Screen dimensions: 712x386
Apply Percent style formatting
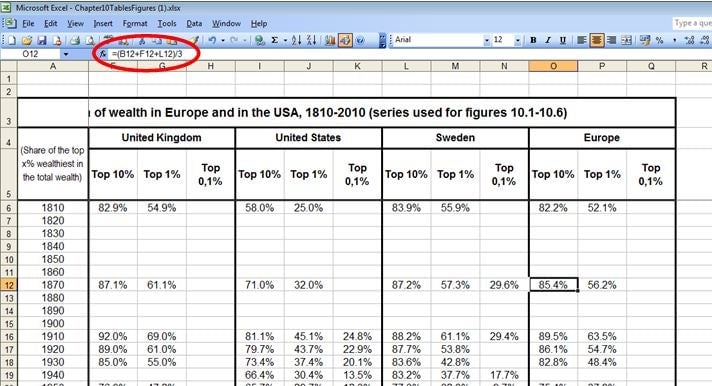[x=659, y=40]
